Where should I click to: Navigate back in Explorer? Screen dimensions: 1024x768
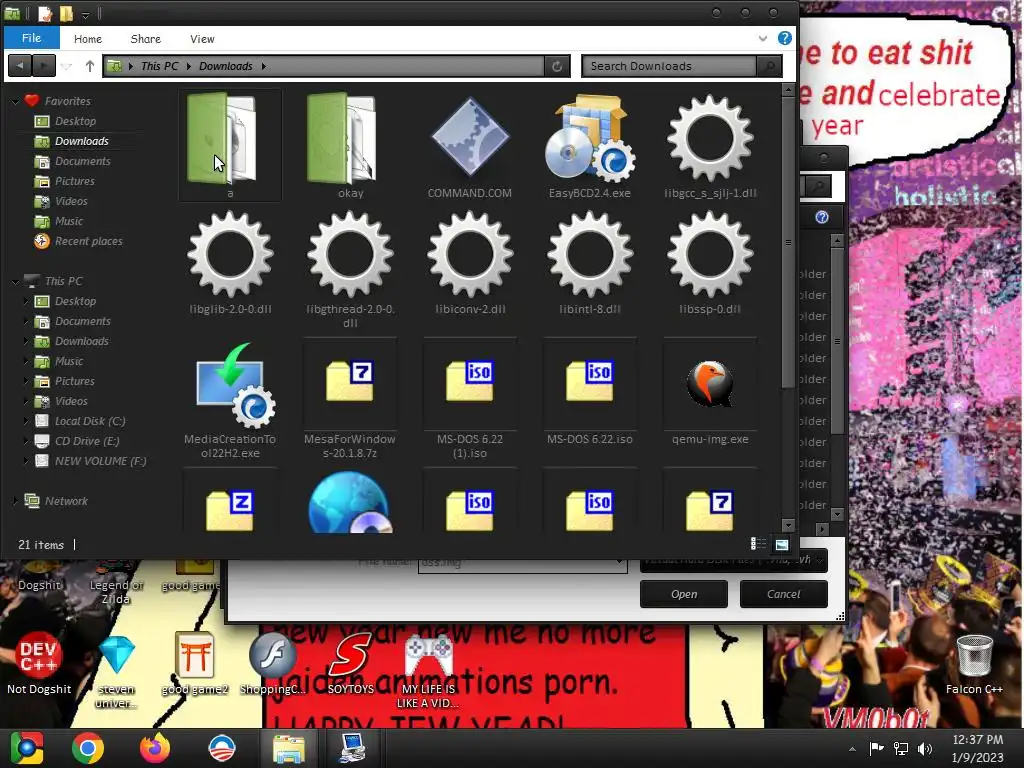coord(20,66)
